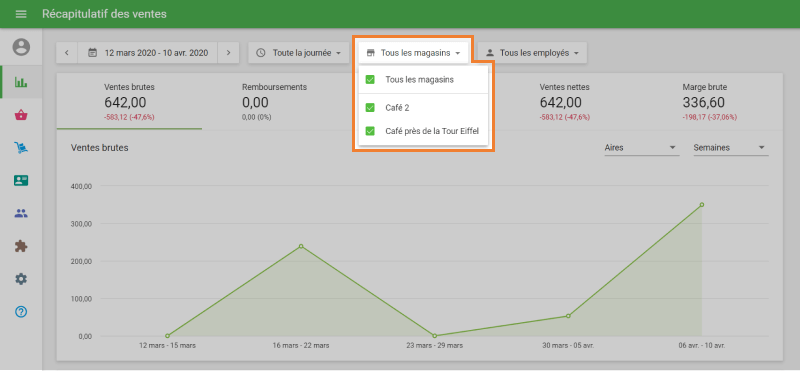Open the employee ID card icon
Screen dimensions: 800x371
click(x=21, y=180)
